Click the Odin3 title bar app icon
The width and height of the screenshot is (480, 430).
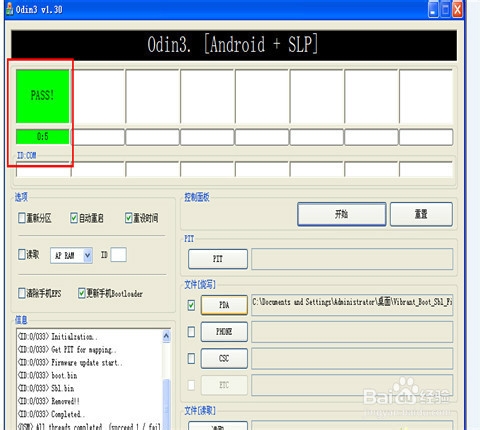[x=10, y=9]
